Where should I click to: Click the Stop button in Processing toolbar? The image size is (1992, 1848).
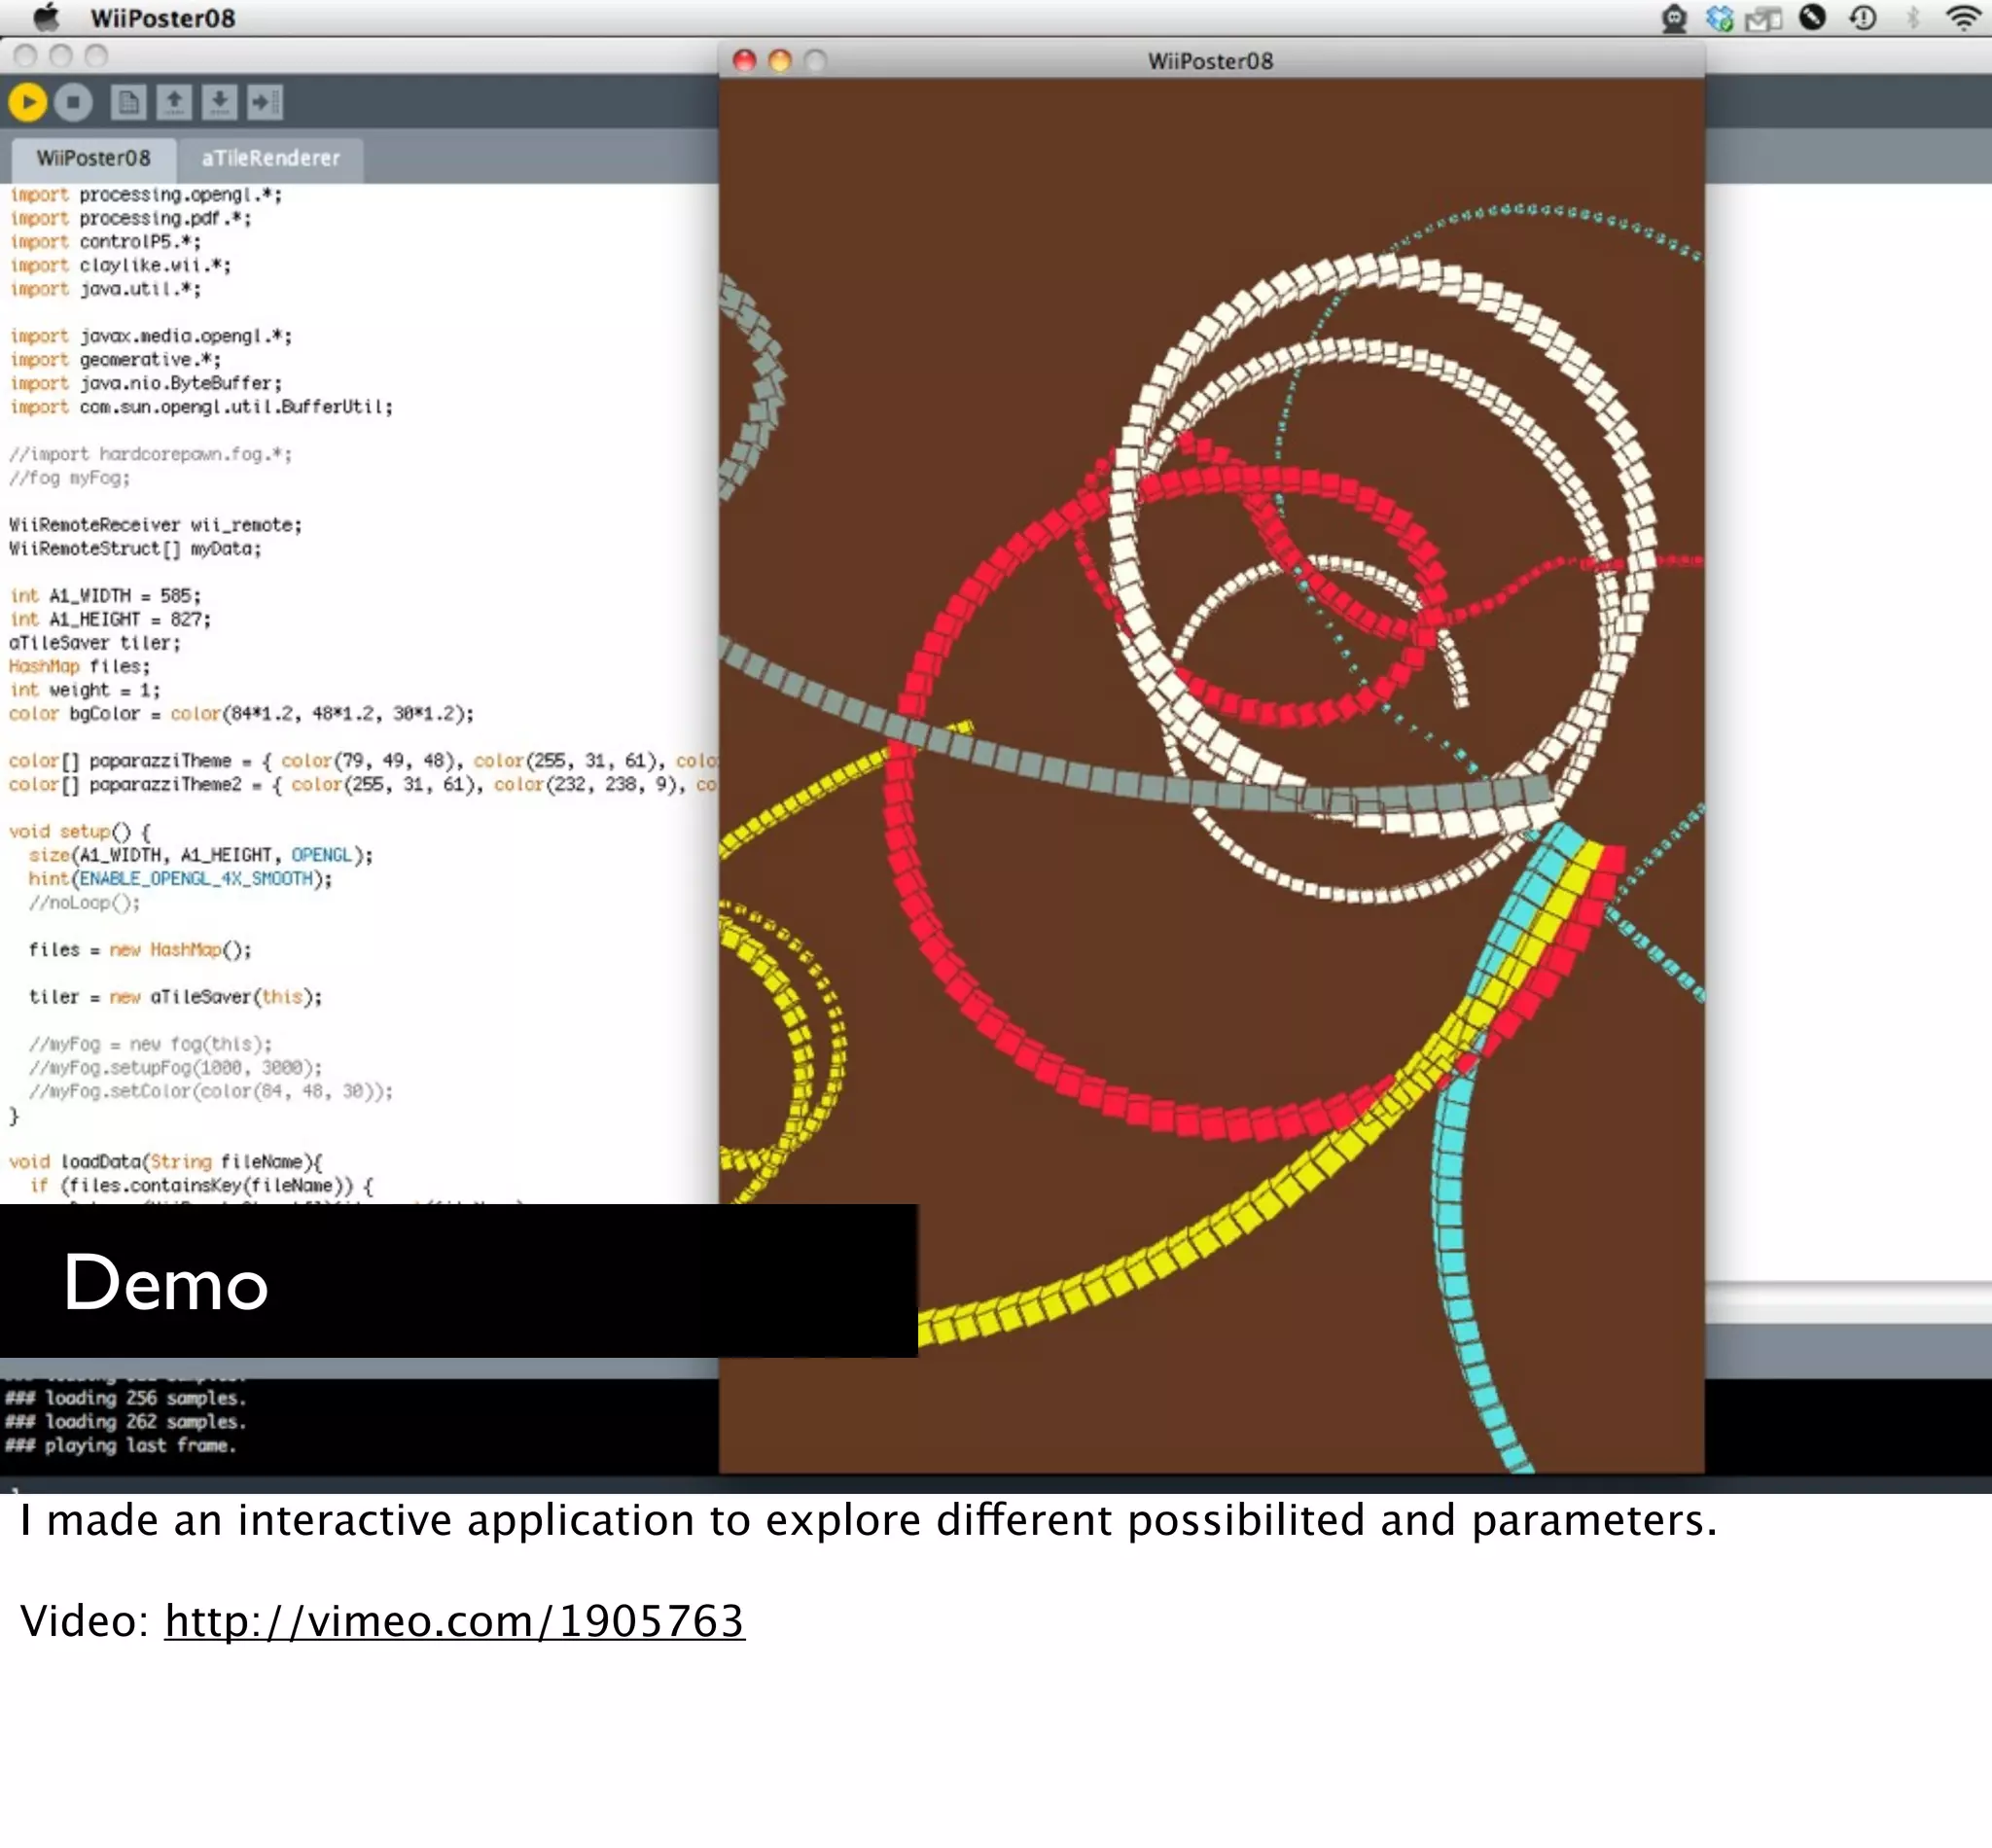(73, 102)
